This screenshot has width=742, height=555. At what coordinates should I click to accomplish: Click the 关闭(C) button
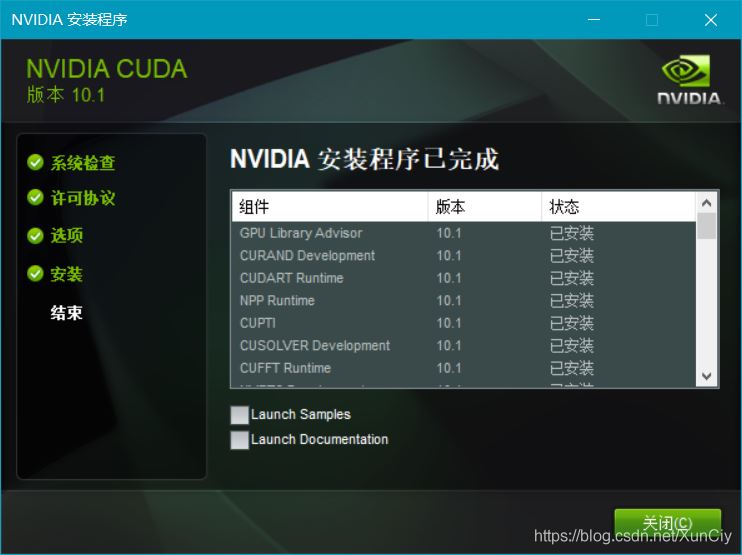coord(667,523)
